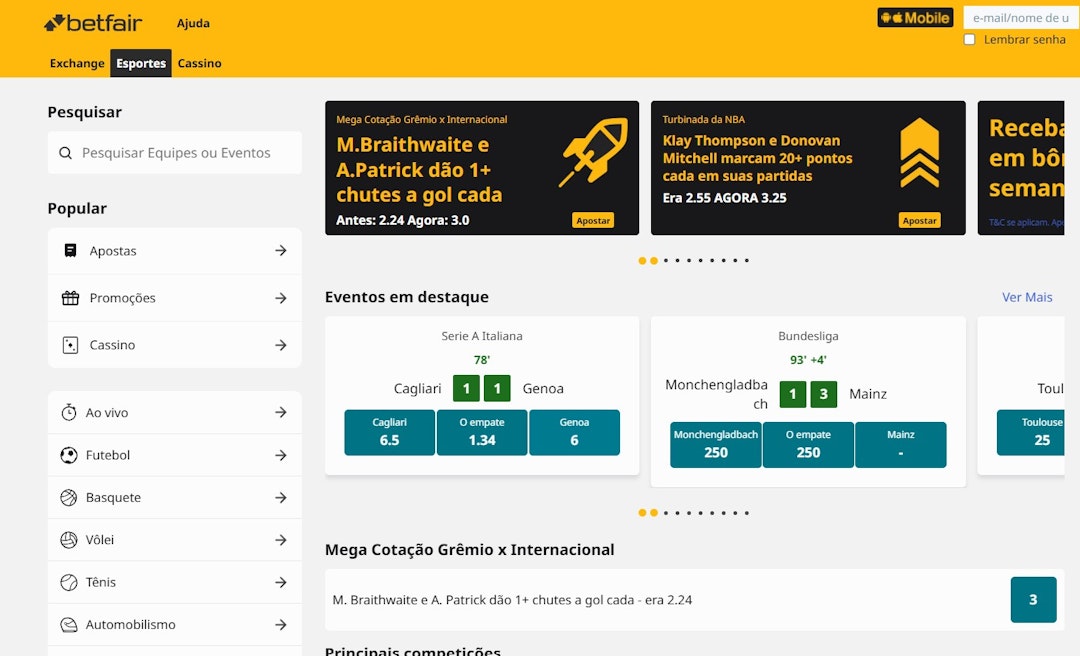The width and height of the screenshot is (1080, 656).
Task: Click the Automobilismo label
Action: 130,624
